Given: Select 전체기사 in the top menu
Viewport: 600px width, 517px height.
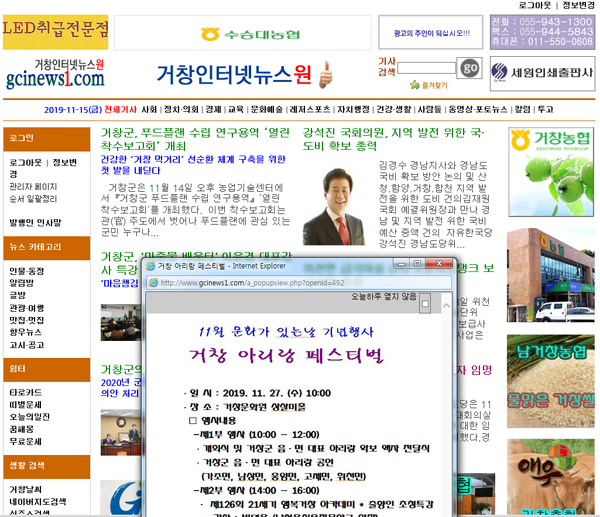Looking at the screenshot, I should 121,109.
